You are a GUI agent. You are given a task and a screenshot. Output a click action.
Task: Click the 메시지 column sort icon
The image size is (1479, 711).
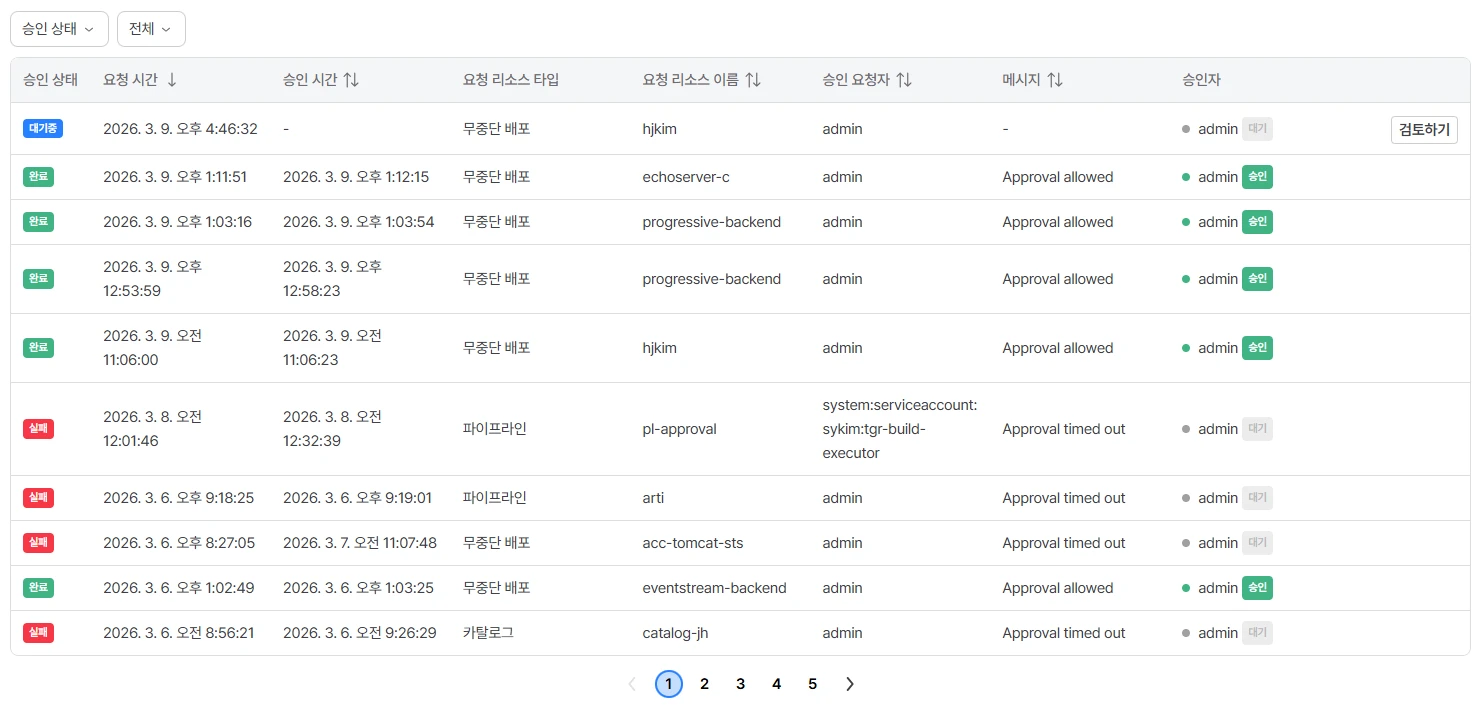[x=1054, y=80]
